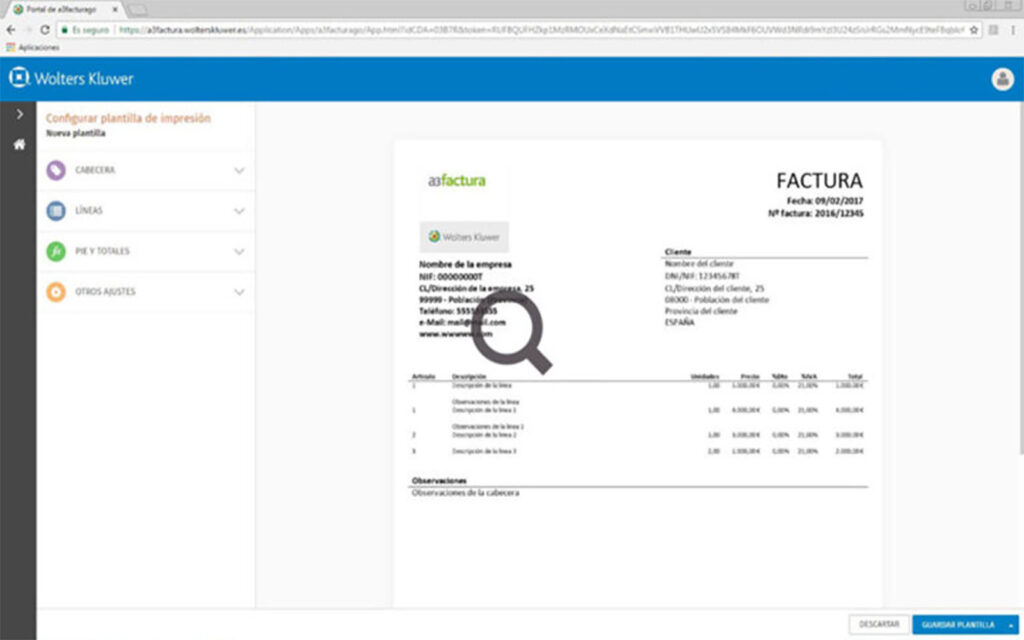Viewport: 1024px width, 640px height.
Task: Click the DESCARTAR button
Action: click(879, 624)
